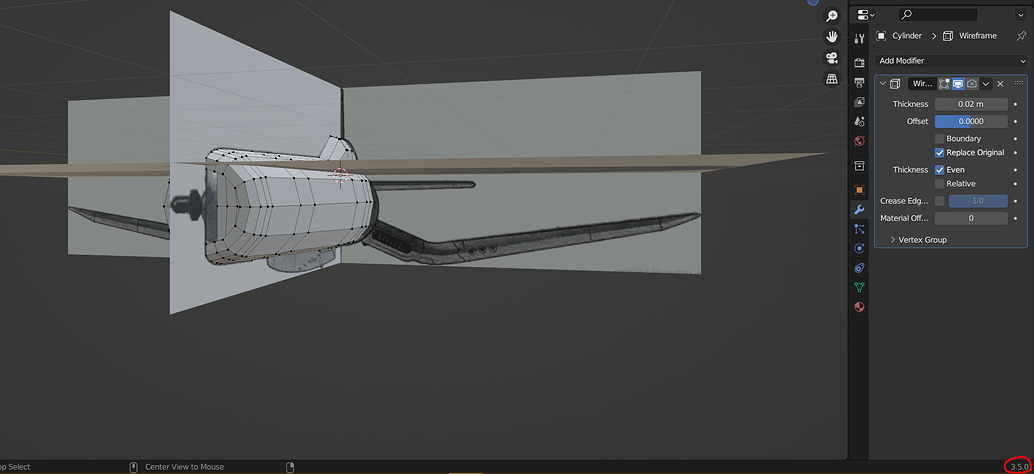Image resolution: width=1034 pixels, height=474 pixels.
Task: Open the properties options dropdown at top right
Action: coord(1019,15)
